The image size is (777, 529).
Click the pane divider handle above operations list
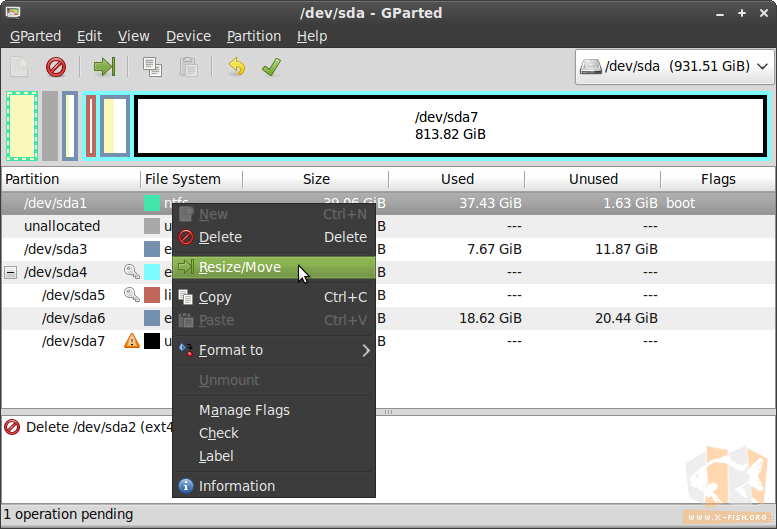click(x=388, y=412)
